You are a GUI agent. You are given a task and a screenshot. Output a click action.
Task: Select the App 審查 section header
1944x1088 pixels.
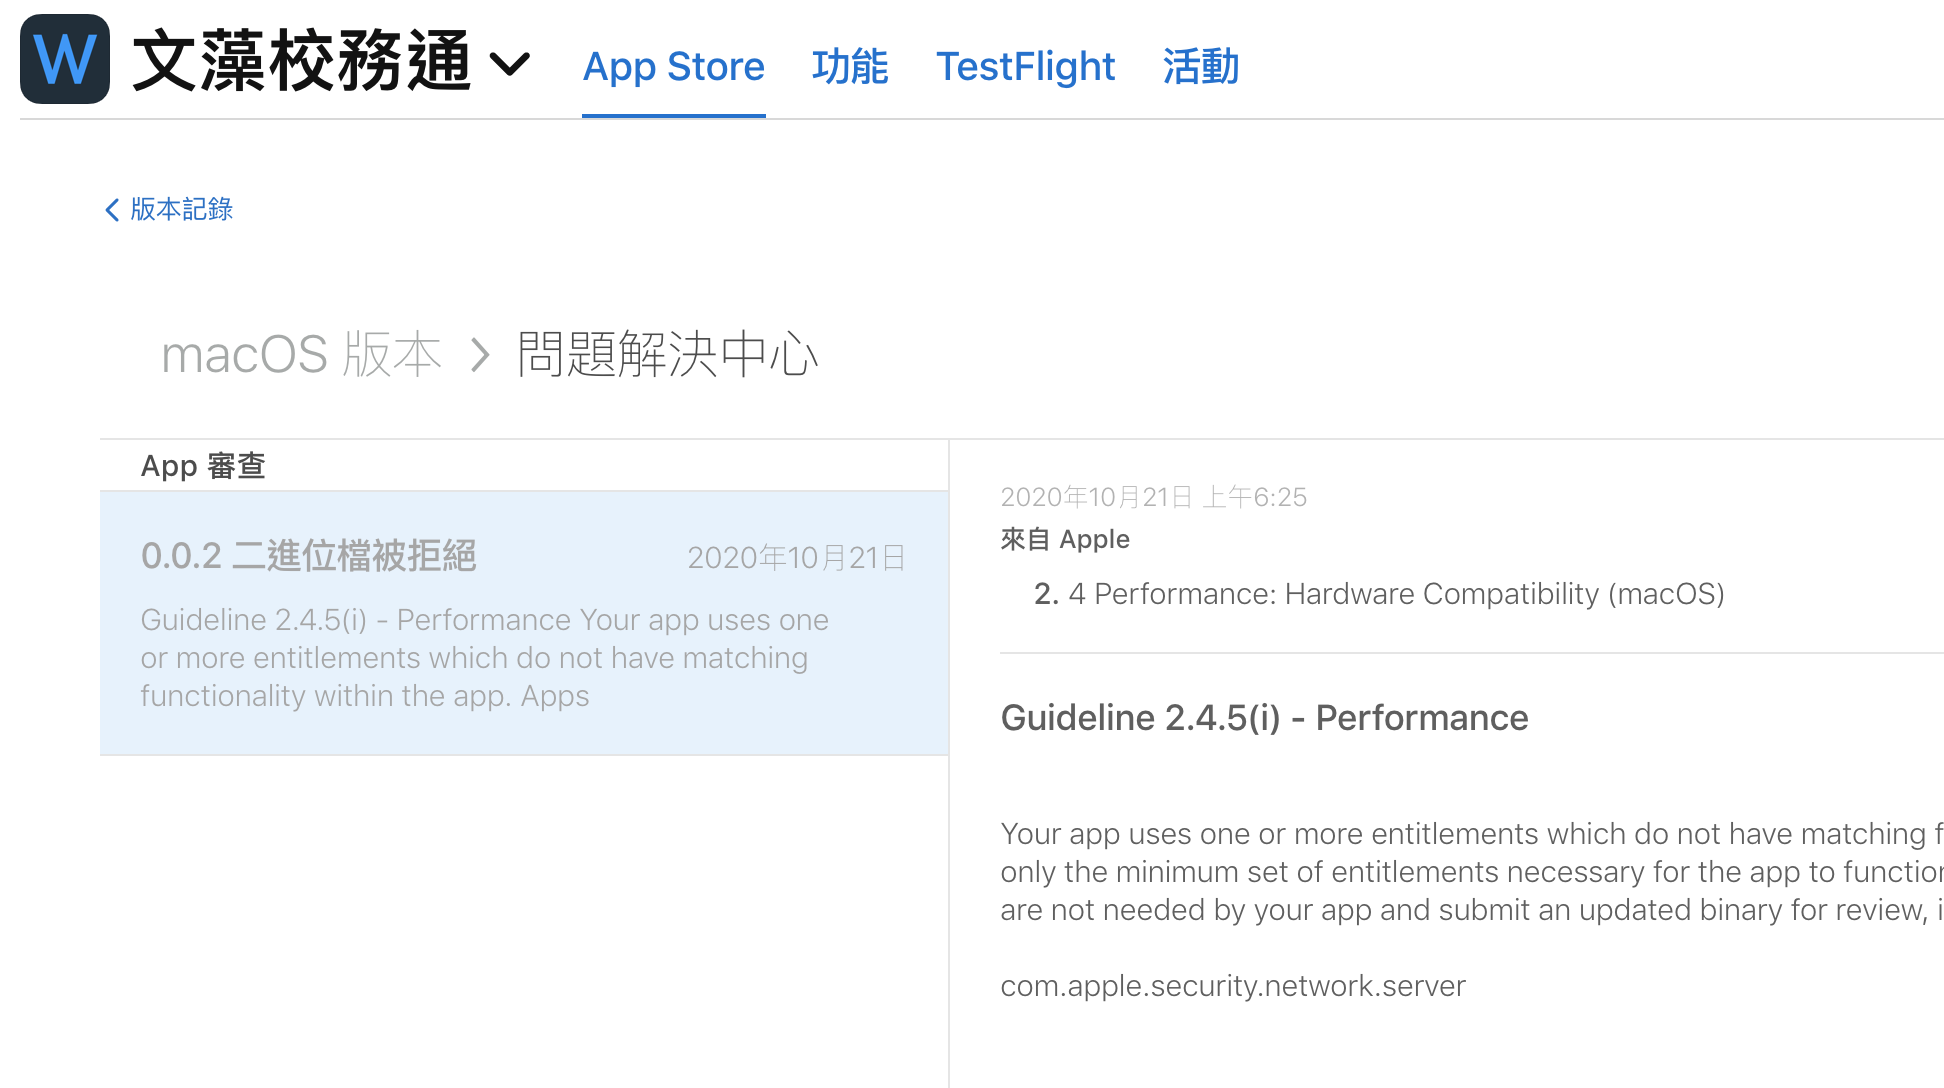[x=203, y=466]
